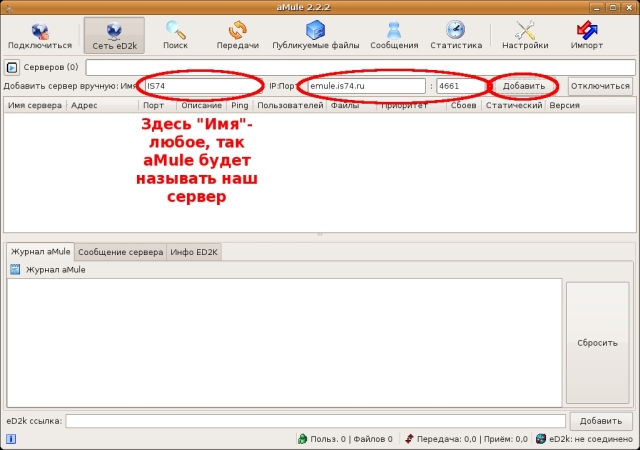Screen dimensions: 640x450
Task: Show the Передачи transfers window
Action: (237, 35)
